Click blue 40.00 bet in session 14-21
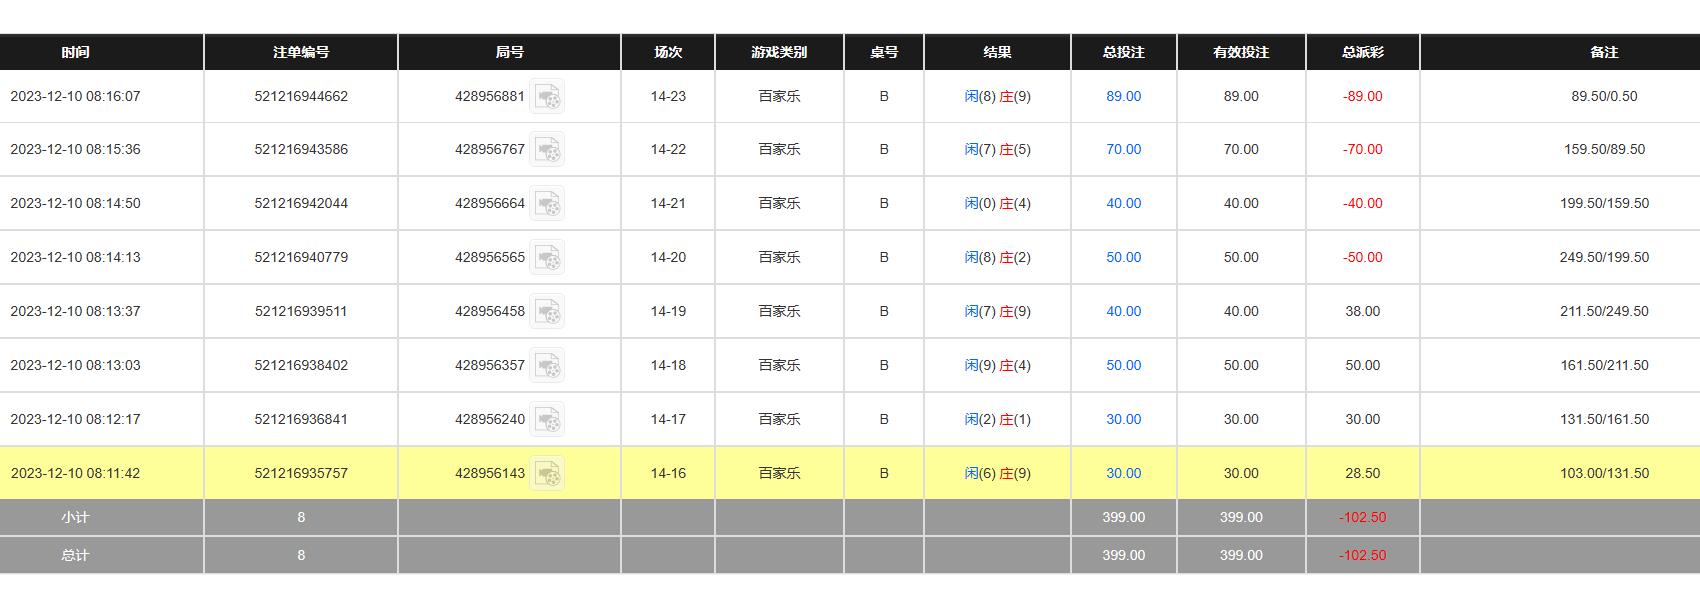The width and height of the screenshot is (1700, 592). pyautogui.click(x=1123, y=204)
